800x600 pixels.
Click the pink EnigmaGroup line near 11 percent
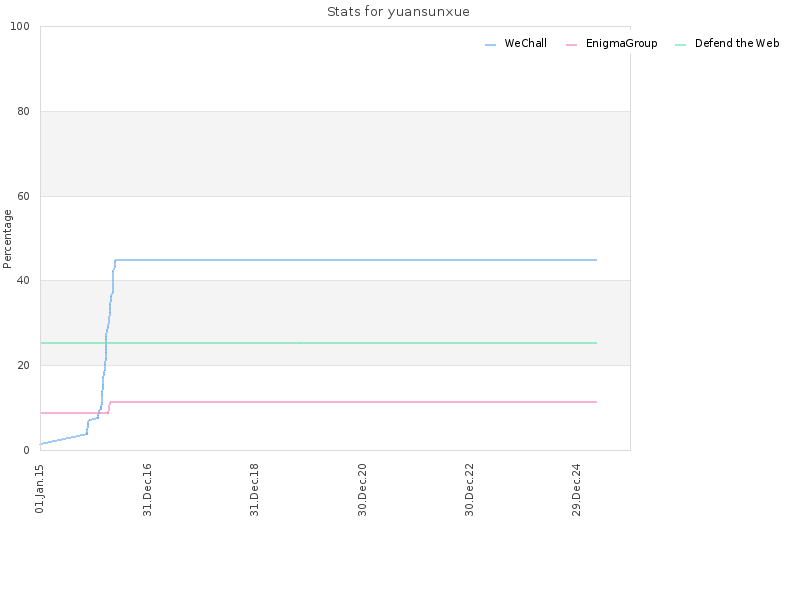click(x=353, y=402)
